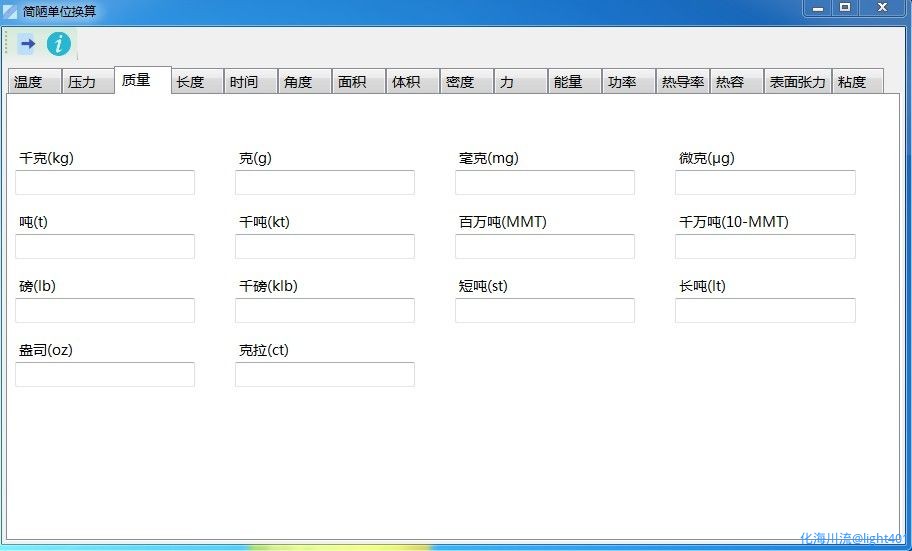Click the app icon in title bar
The width and height of the screenshot is (912, 551).
[x=10, y=11]
